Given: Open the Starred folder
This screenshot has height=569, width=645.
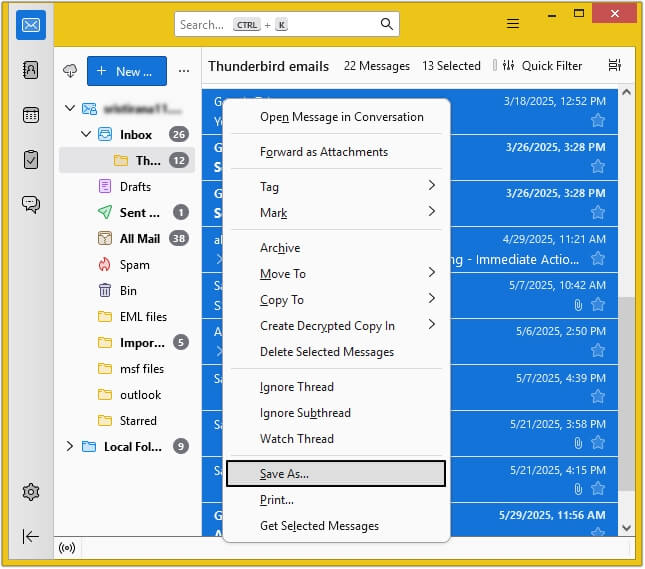Looking at the screenshot, I should click(x=127, y=420).
